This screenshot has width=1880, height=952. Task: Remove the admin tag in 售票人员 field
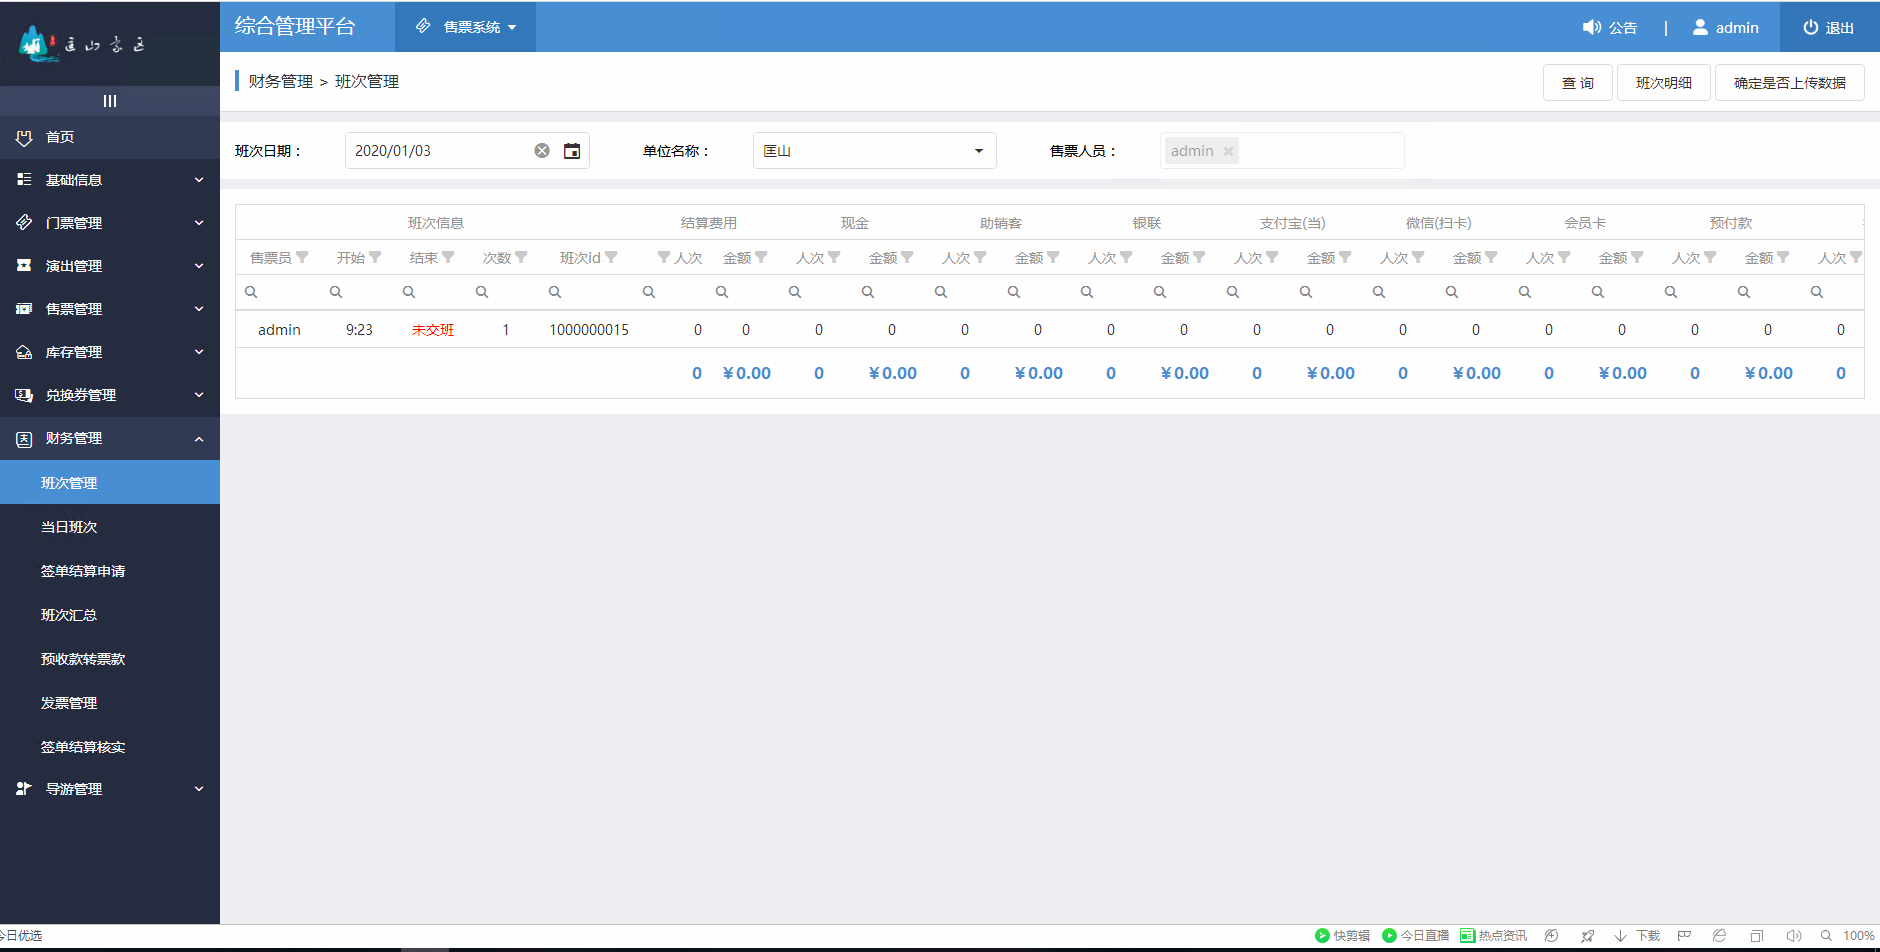click(1229, 150)
